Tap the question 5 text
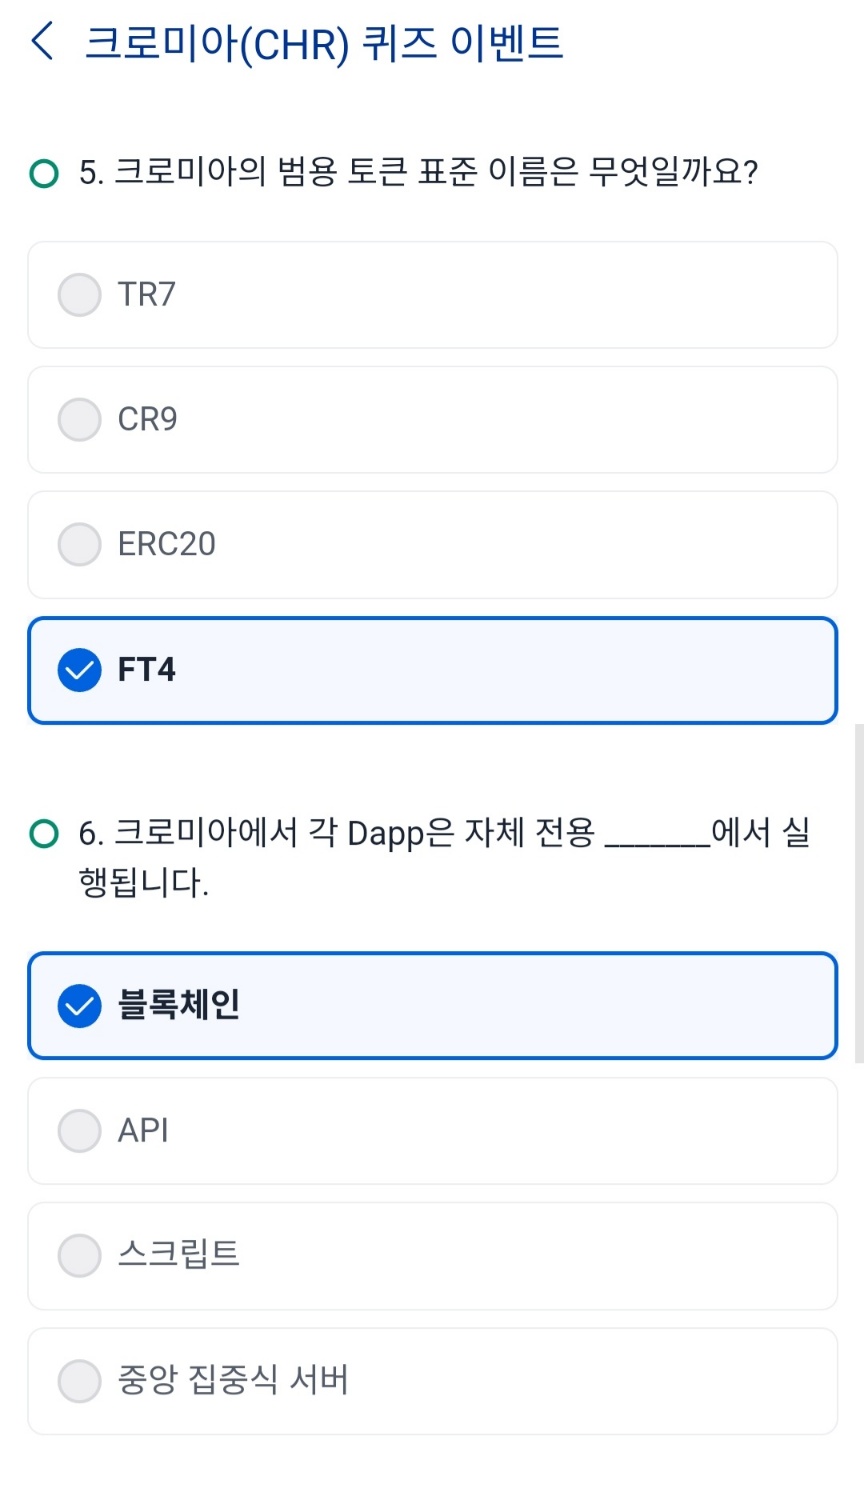The image size is (864, 1491). [418, 173]
